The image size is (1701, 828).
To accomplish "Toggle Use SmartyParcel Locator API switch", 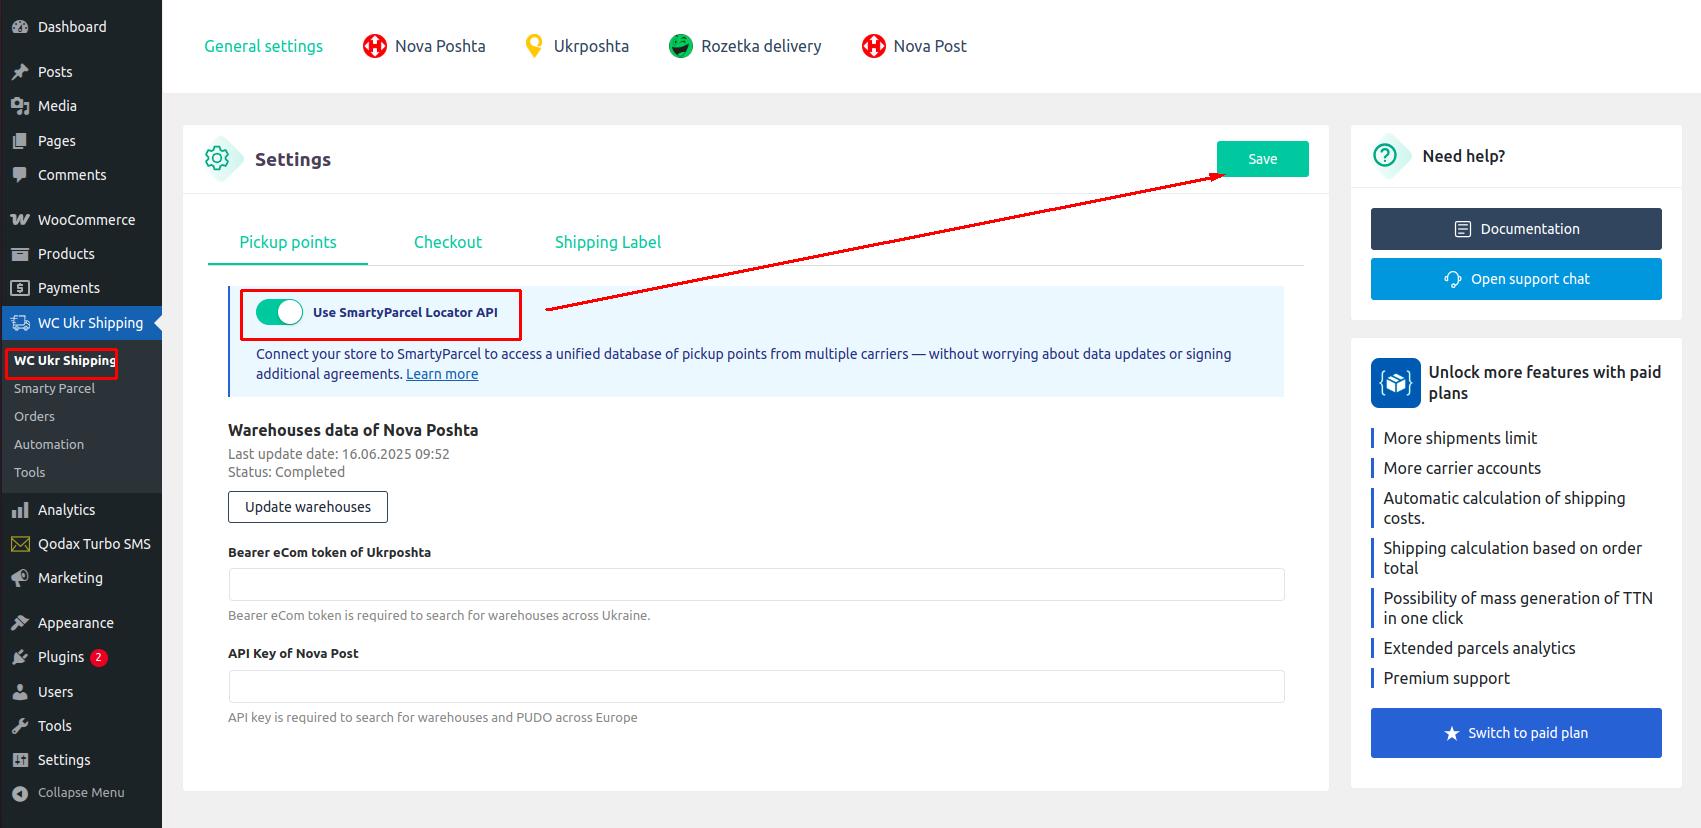I will tap(279, 312).
